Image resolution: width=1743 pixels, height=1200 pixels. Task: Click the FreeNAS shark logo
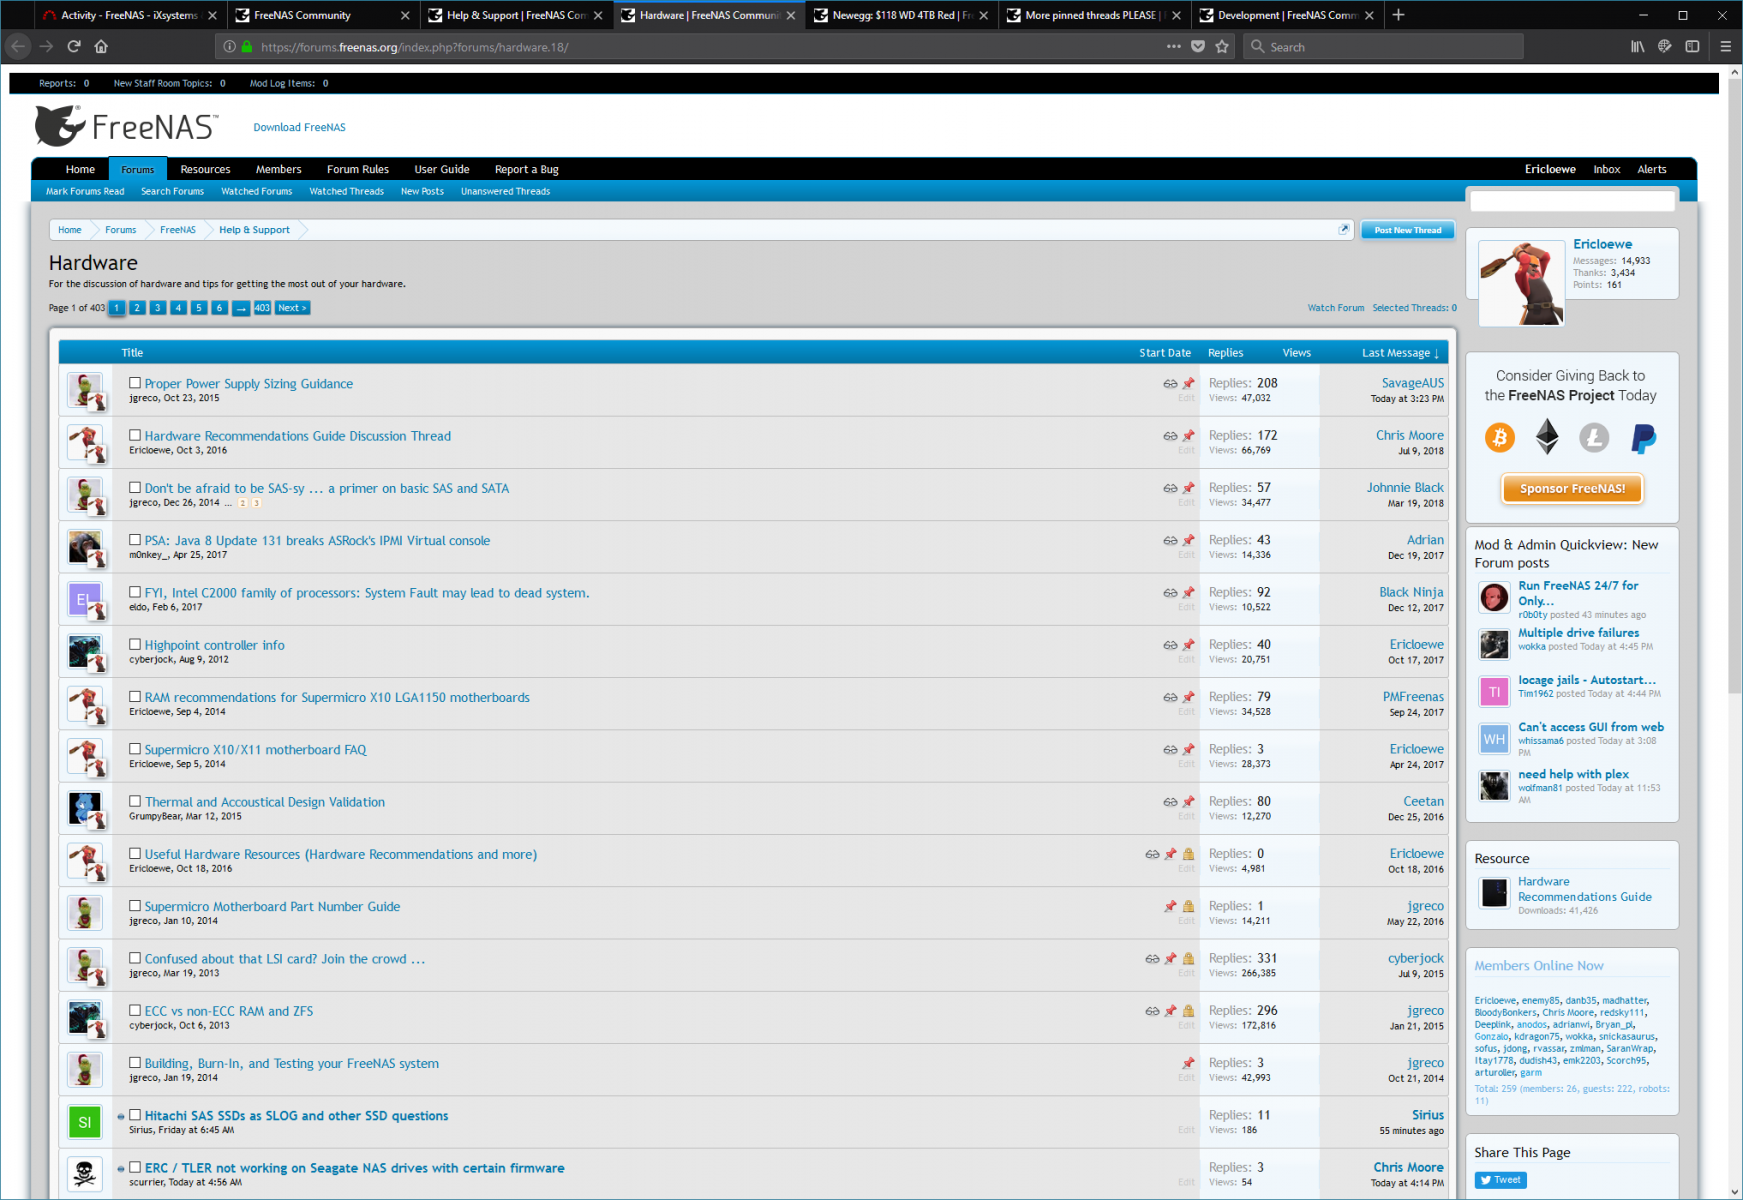[59, 127]
